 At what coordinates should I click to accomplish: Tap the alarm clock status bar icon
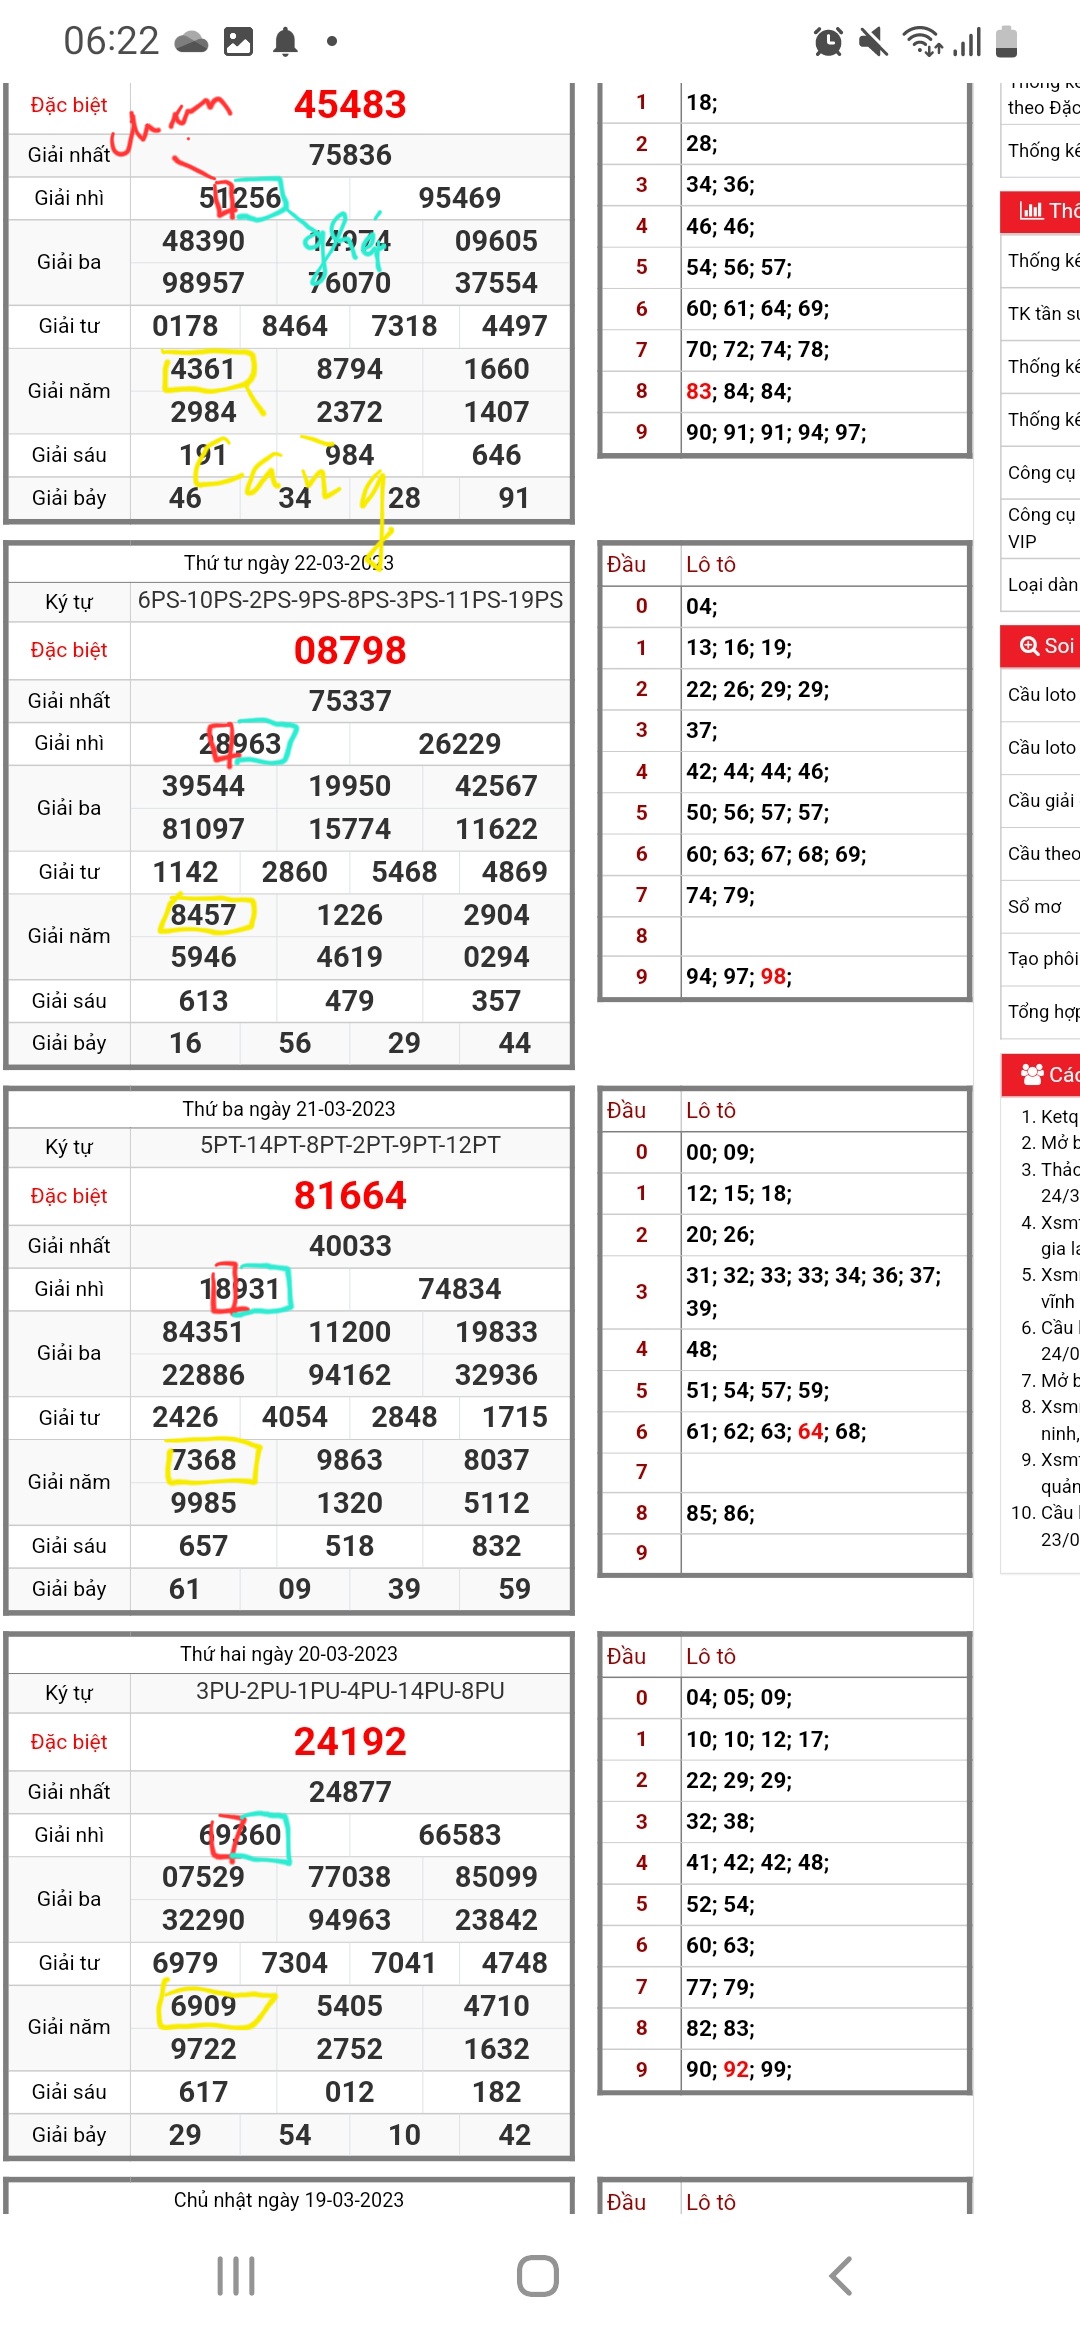(x=828, y=42)
